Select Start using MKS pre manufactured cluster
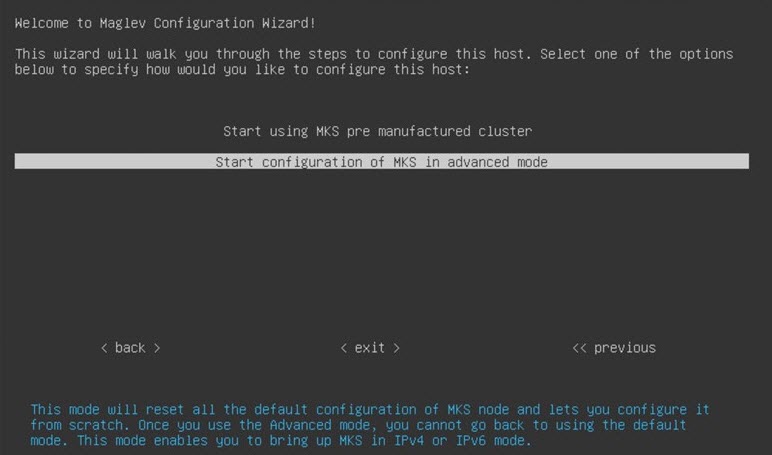This screenshot has height=455, width=772. (378, 131)
